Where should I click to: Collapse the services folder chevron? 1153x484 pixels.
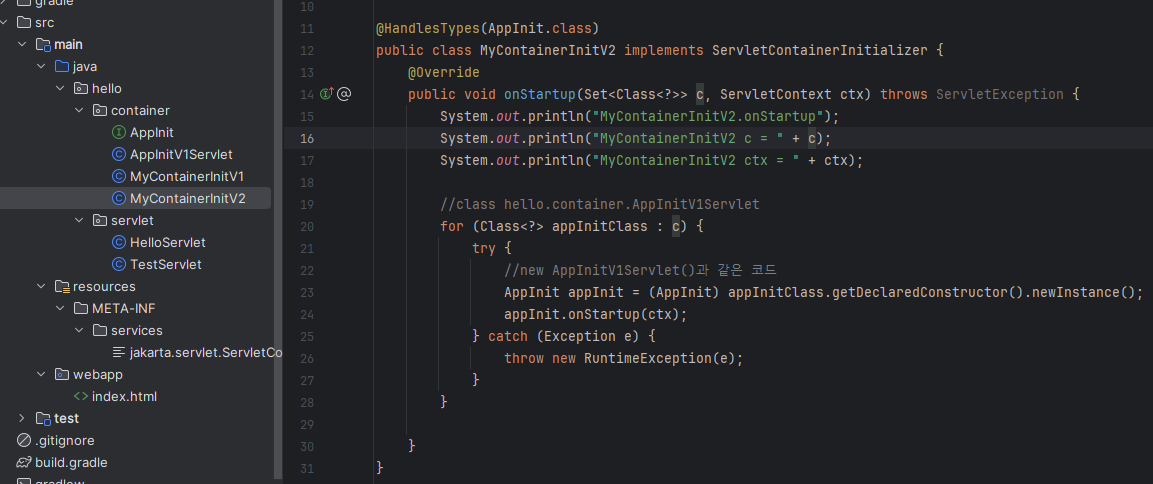coord(79,330)
